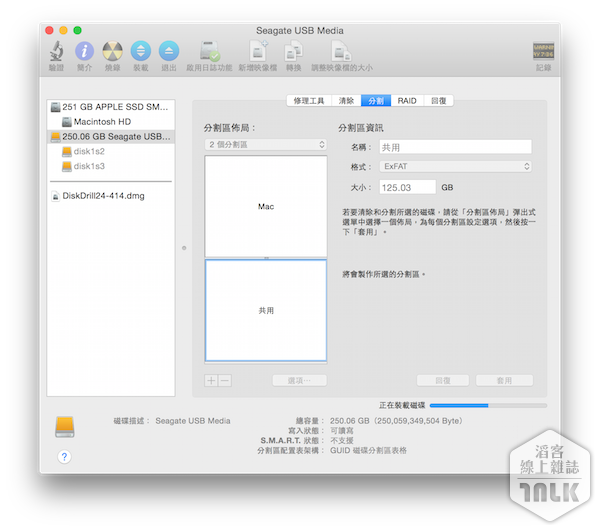Screen dimensions: 600x530
Task: Switch to the 清除 tab
Action: coord(346,101)
